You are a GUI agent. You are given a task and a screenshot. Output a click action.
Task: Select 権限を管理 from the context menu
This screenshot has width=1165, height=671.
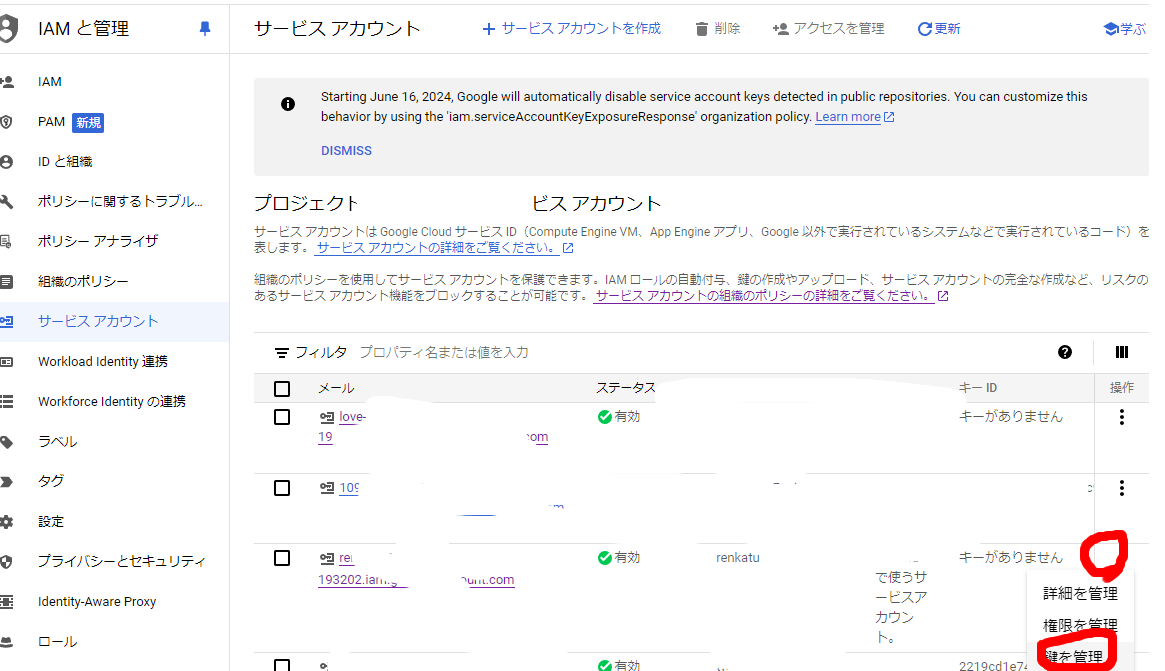(1080, 623)
